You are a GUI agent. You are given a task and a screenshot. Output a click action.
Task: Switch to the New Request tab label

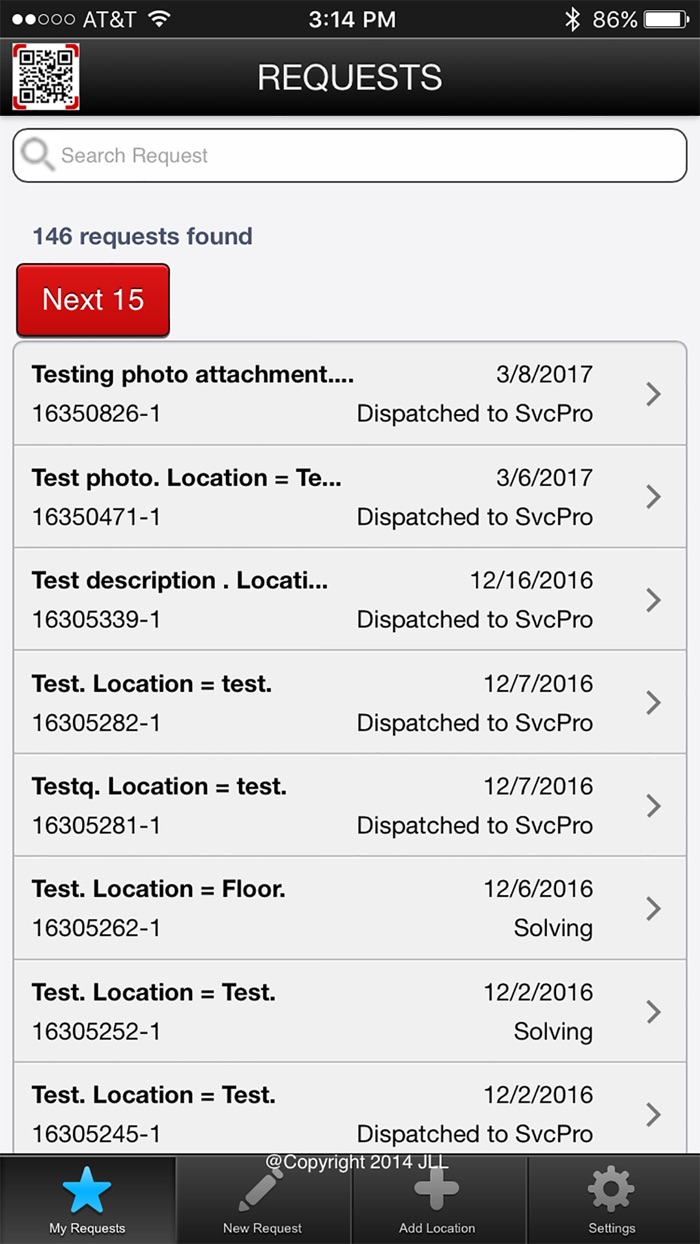point(262,1228)
